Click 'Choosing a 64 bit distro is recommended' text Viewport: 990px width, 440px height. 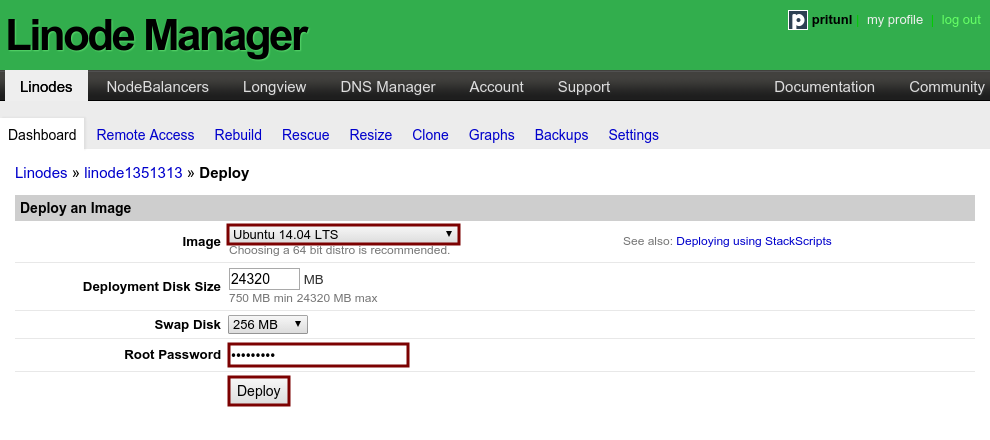click(x=339, y=250)
